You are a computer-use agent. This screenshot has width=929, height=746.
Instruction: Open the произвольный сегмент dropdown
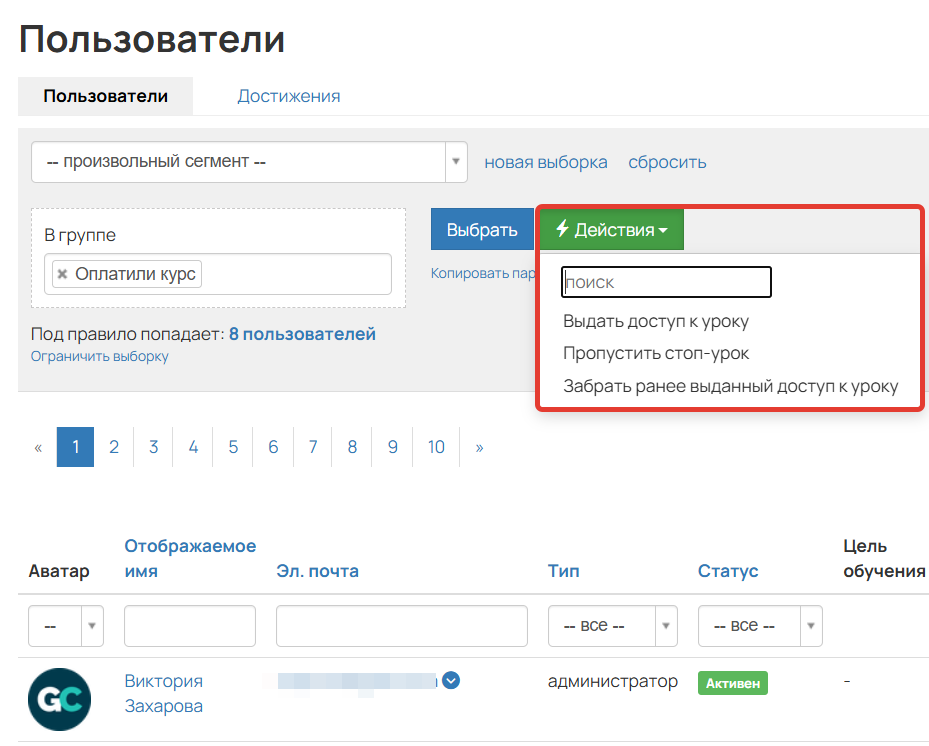[x=248, y=161]
